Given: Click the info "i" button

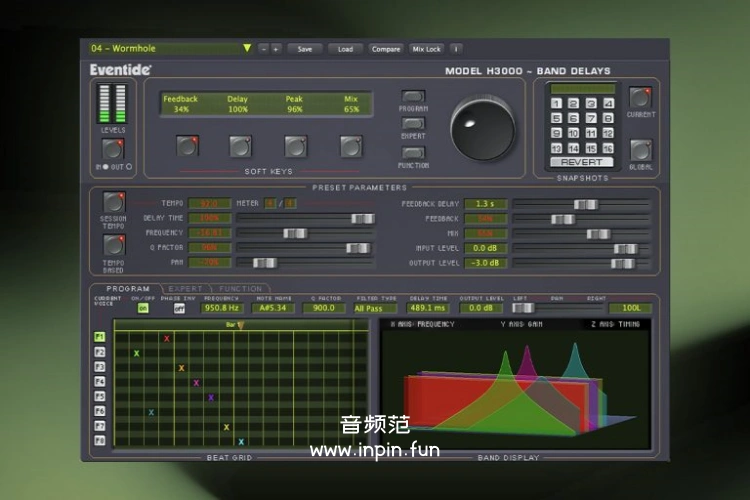Looking at the screenshot, I should coord(456,49).
